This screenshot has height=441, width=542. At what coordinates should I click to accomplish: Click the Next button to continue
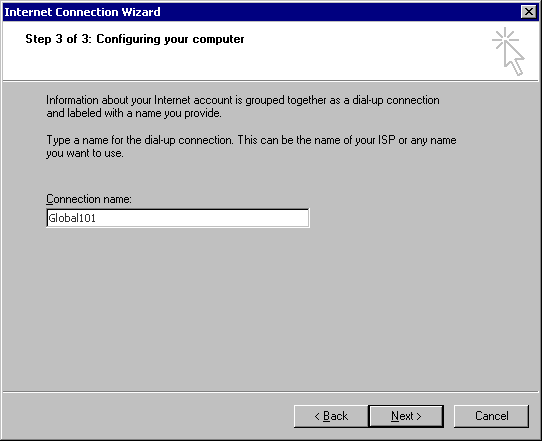click(406, 416)
